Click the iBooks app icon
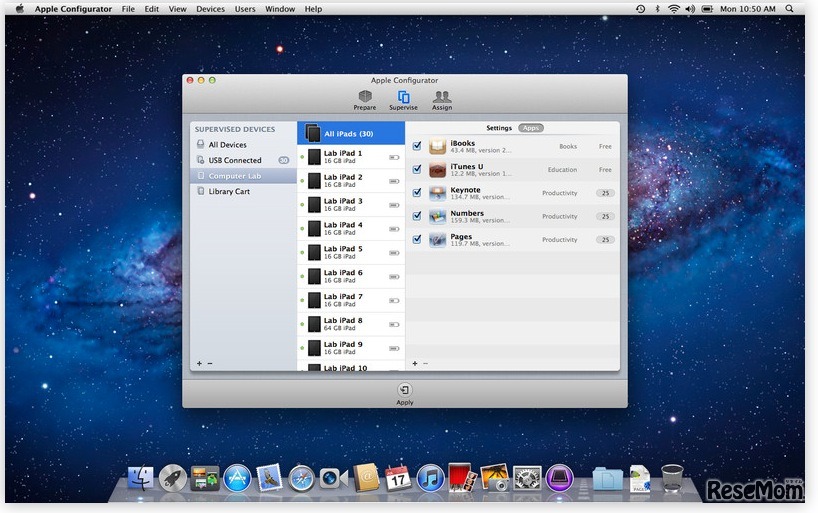818x513 pixels. (437, 146)
